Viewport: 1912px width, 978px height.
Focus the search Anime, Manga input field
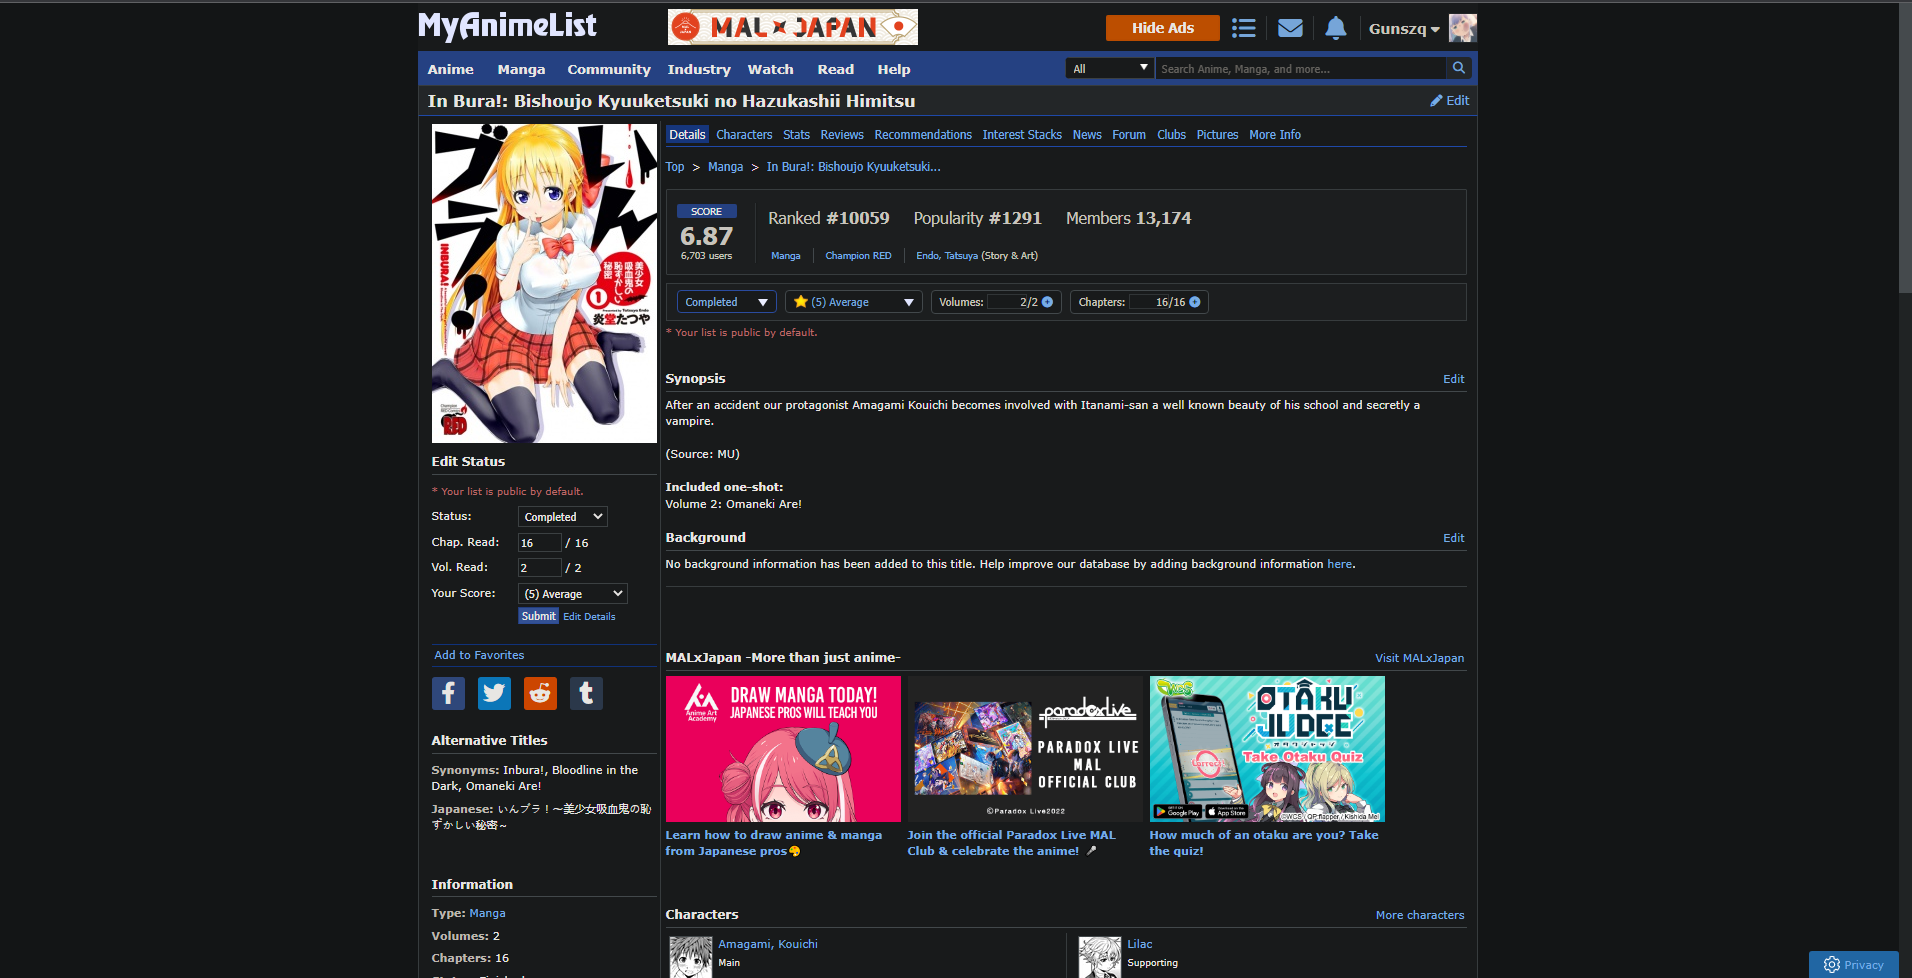pyautogui.click(x=1300, y=68)
